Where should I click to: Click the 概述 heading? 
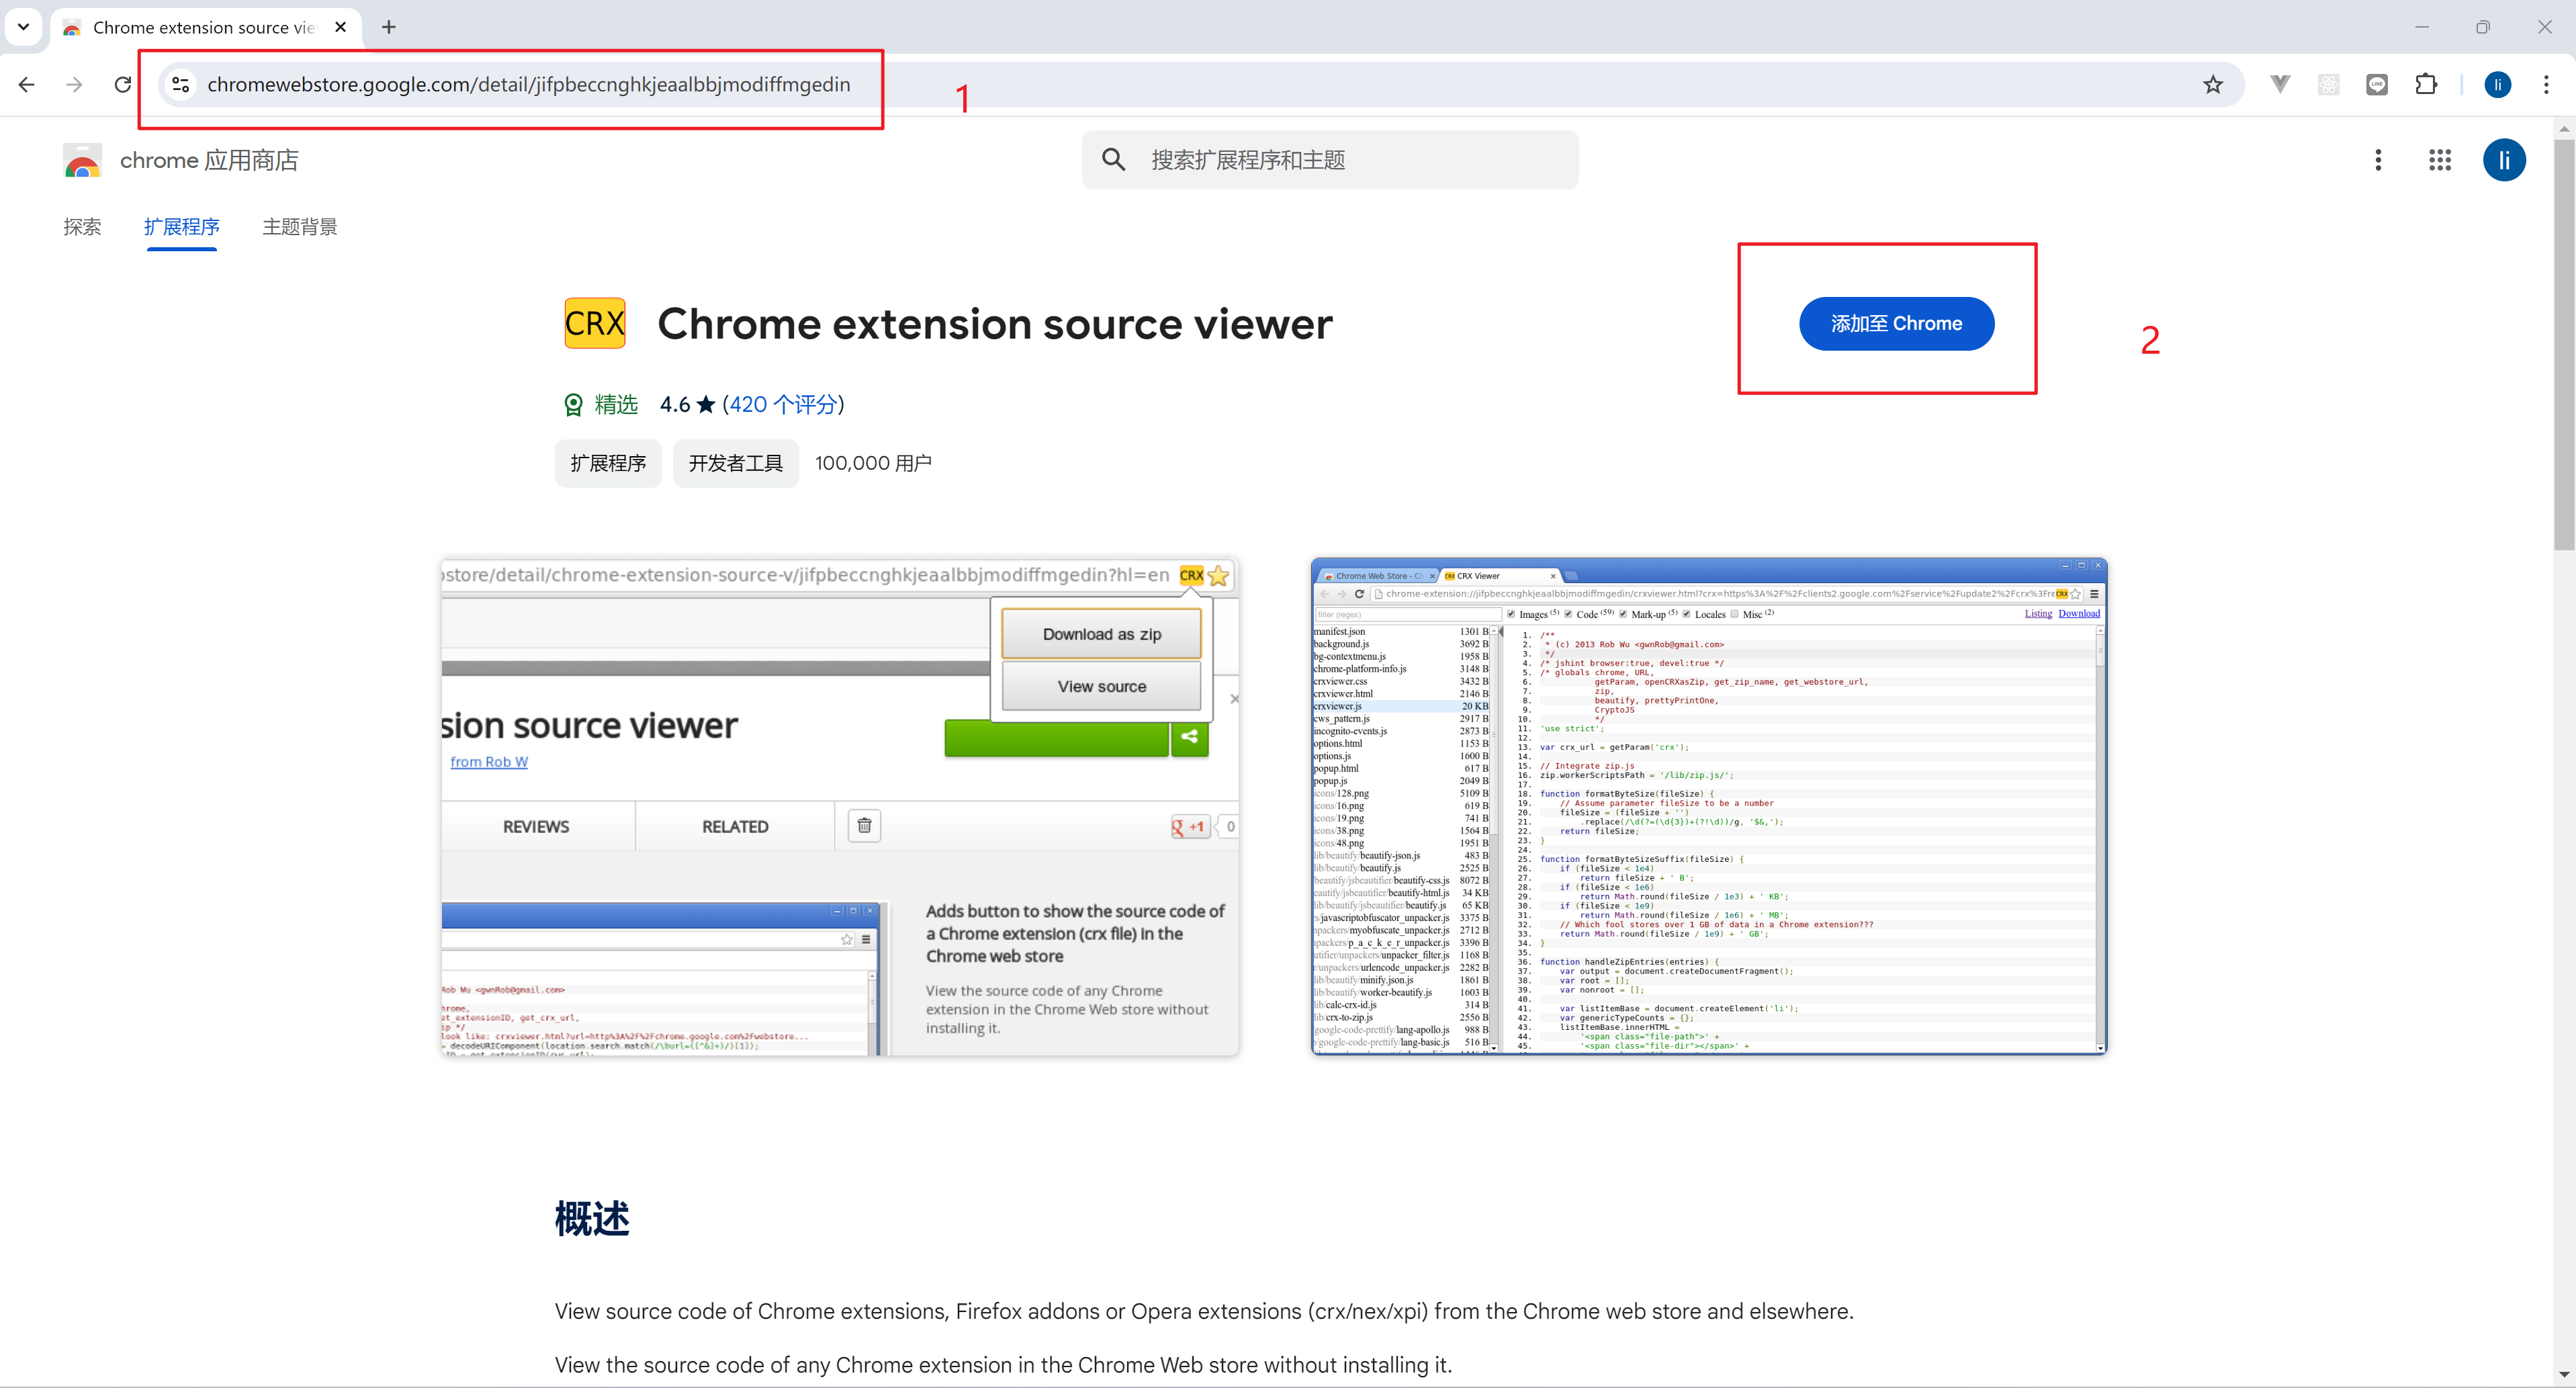(x=592, y=1218)
